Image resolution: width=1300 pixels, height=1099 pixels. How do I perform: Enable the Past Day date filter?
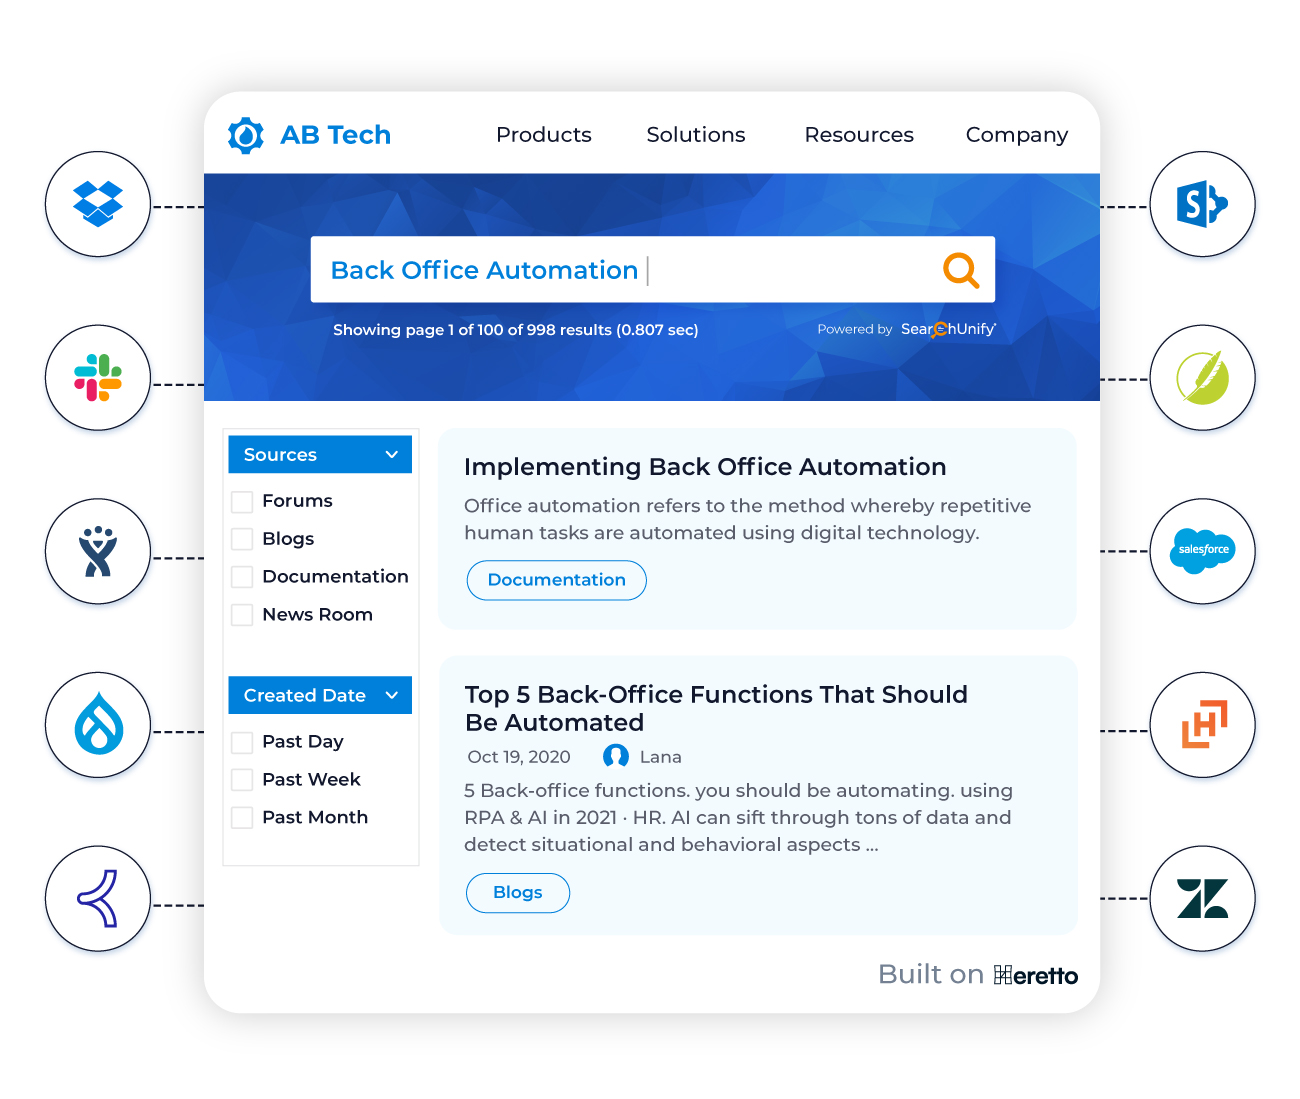[x=242, y=742]
